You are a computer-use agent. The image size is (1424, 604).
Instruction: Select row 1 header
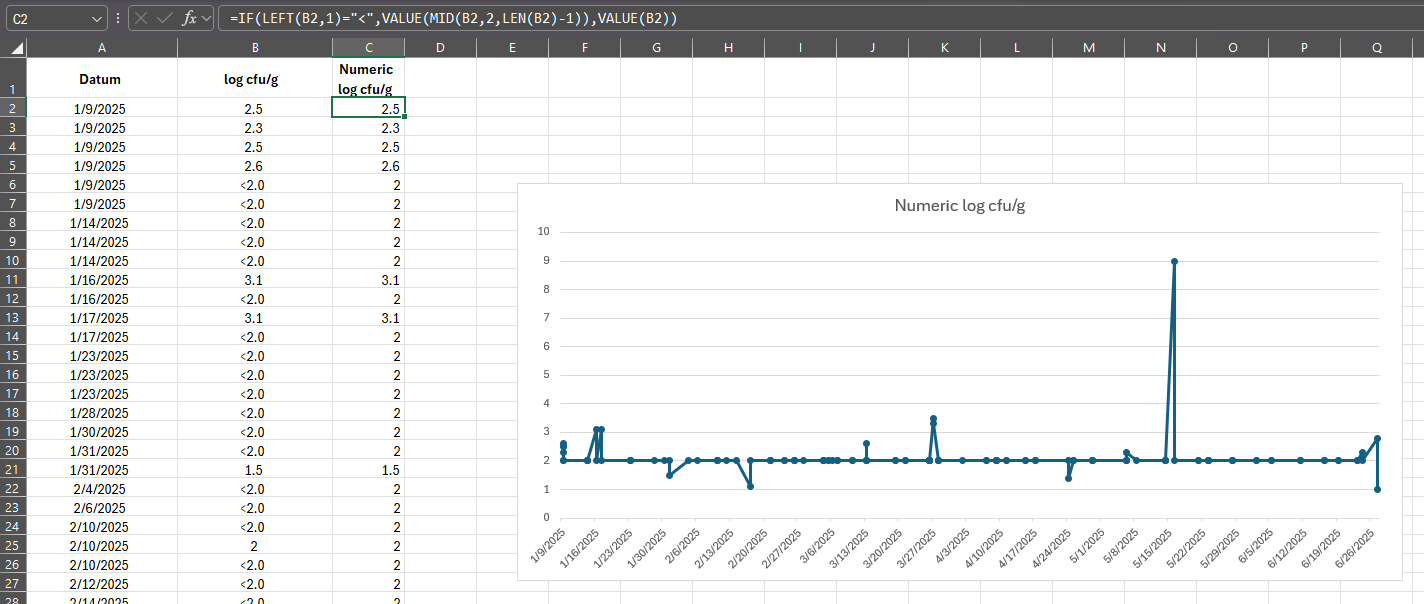coord(13,78)
